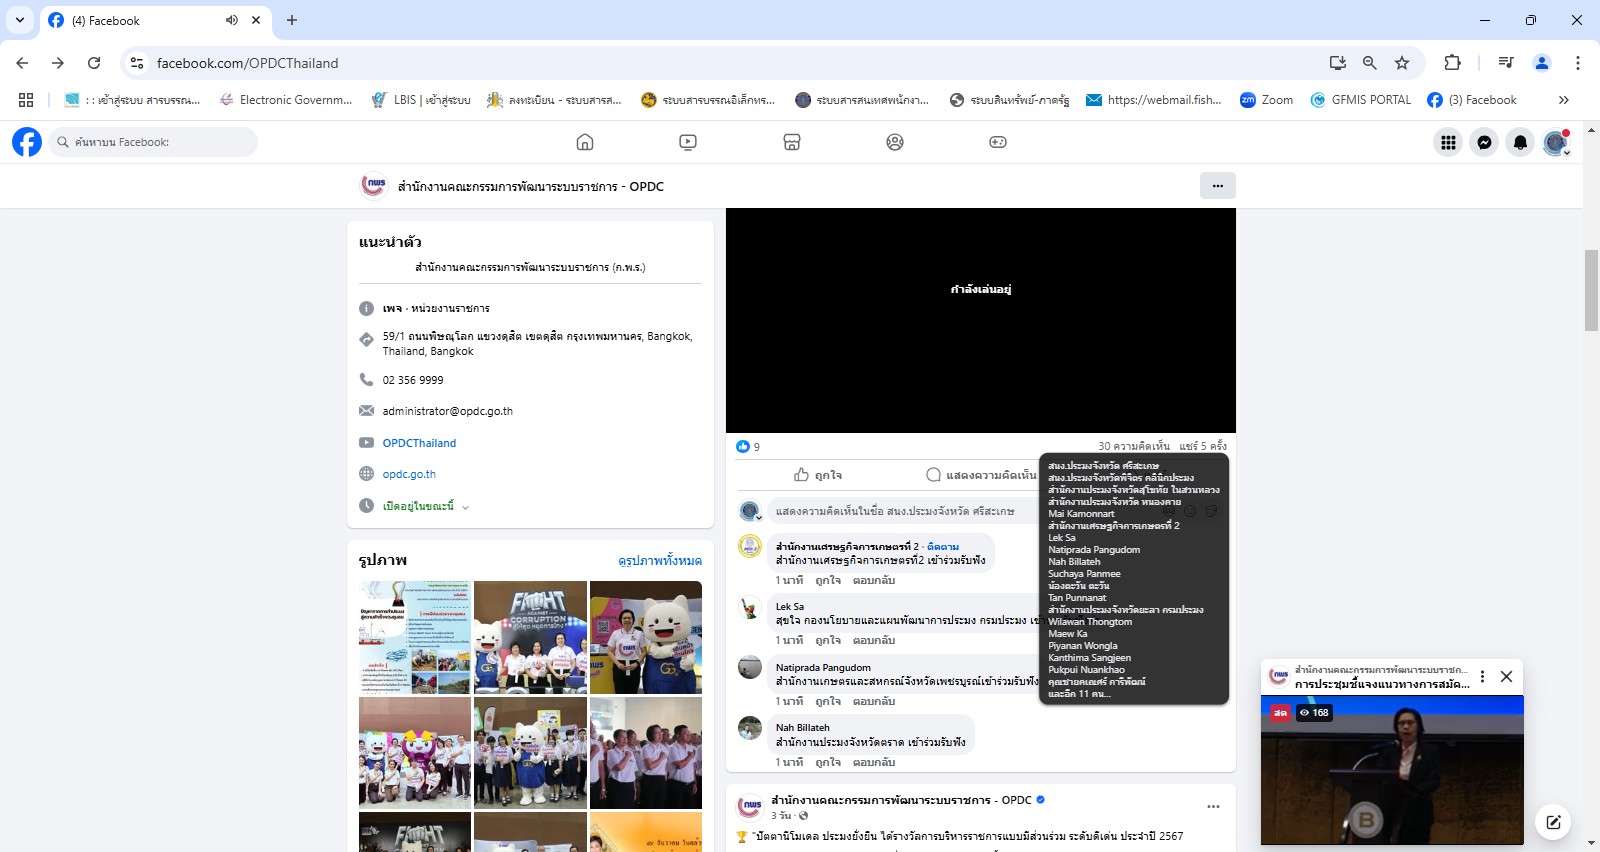
Task: Click the floating live video preview
Action: tap(1392, 770)
